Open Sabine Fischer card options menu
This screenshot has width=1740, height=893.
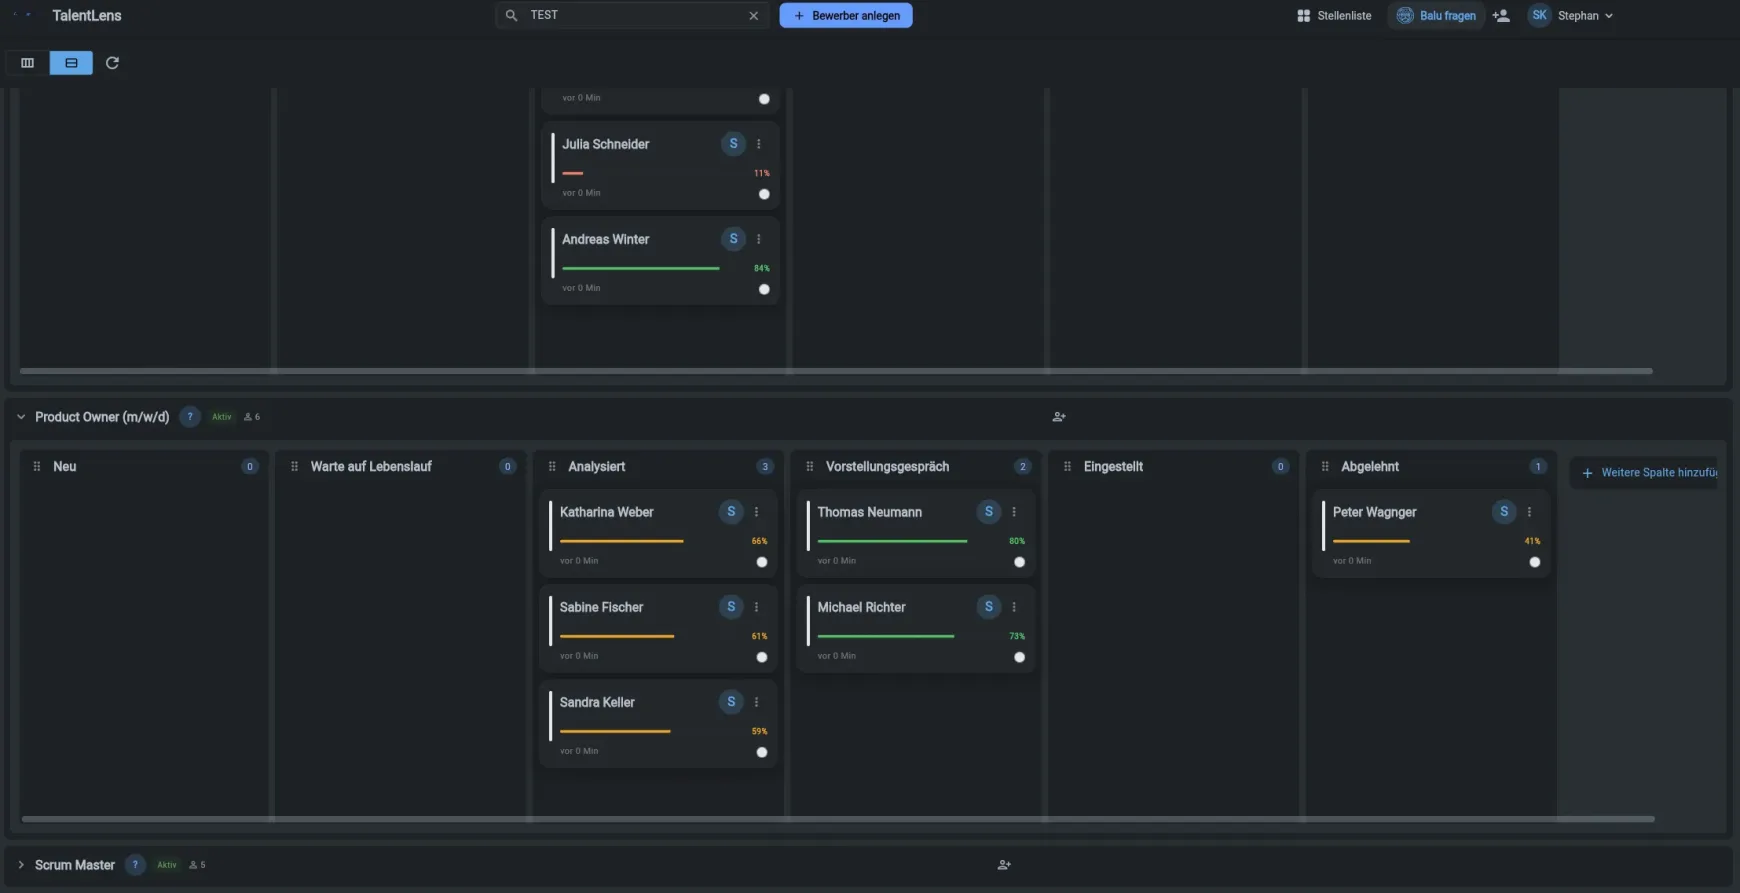tap(756, 607)
